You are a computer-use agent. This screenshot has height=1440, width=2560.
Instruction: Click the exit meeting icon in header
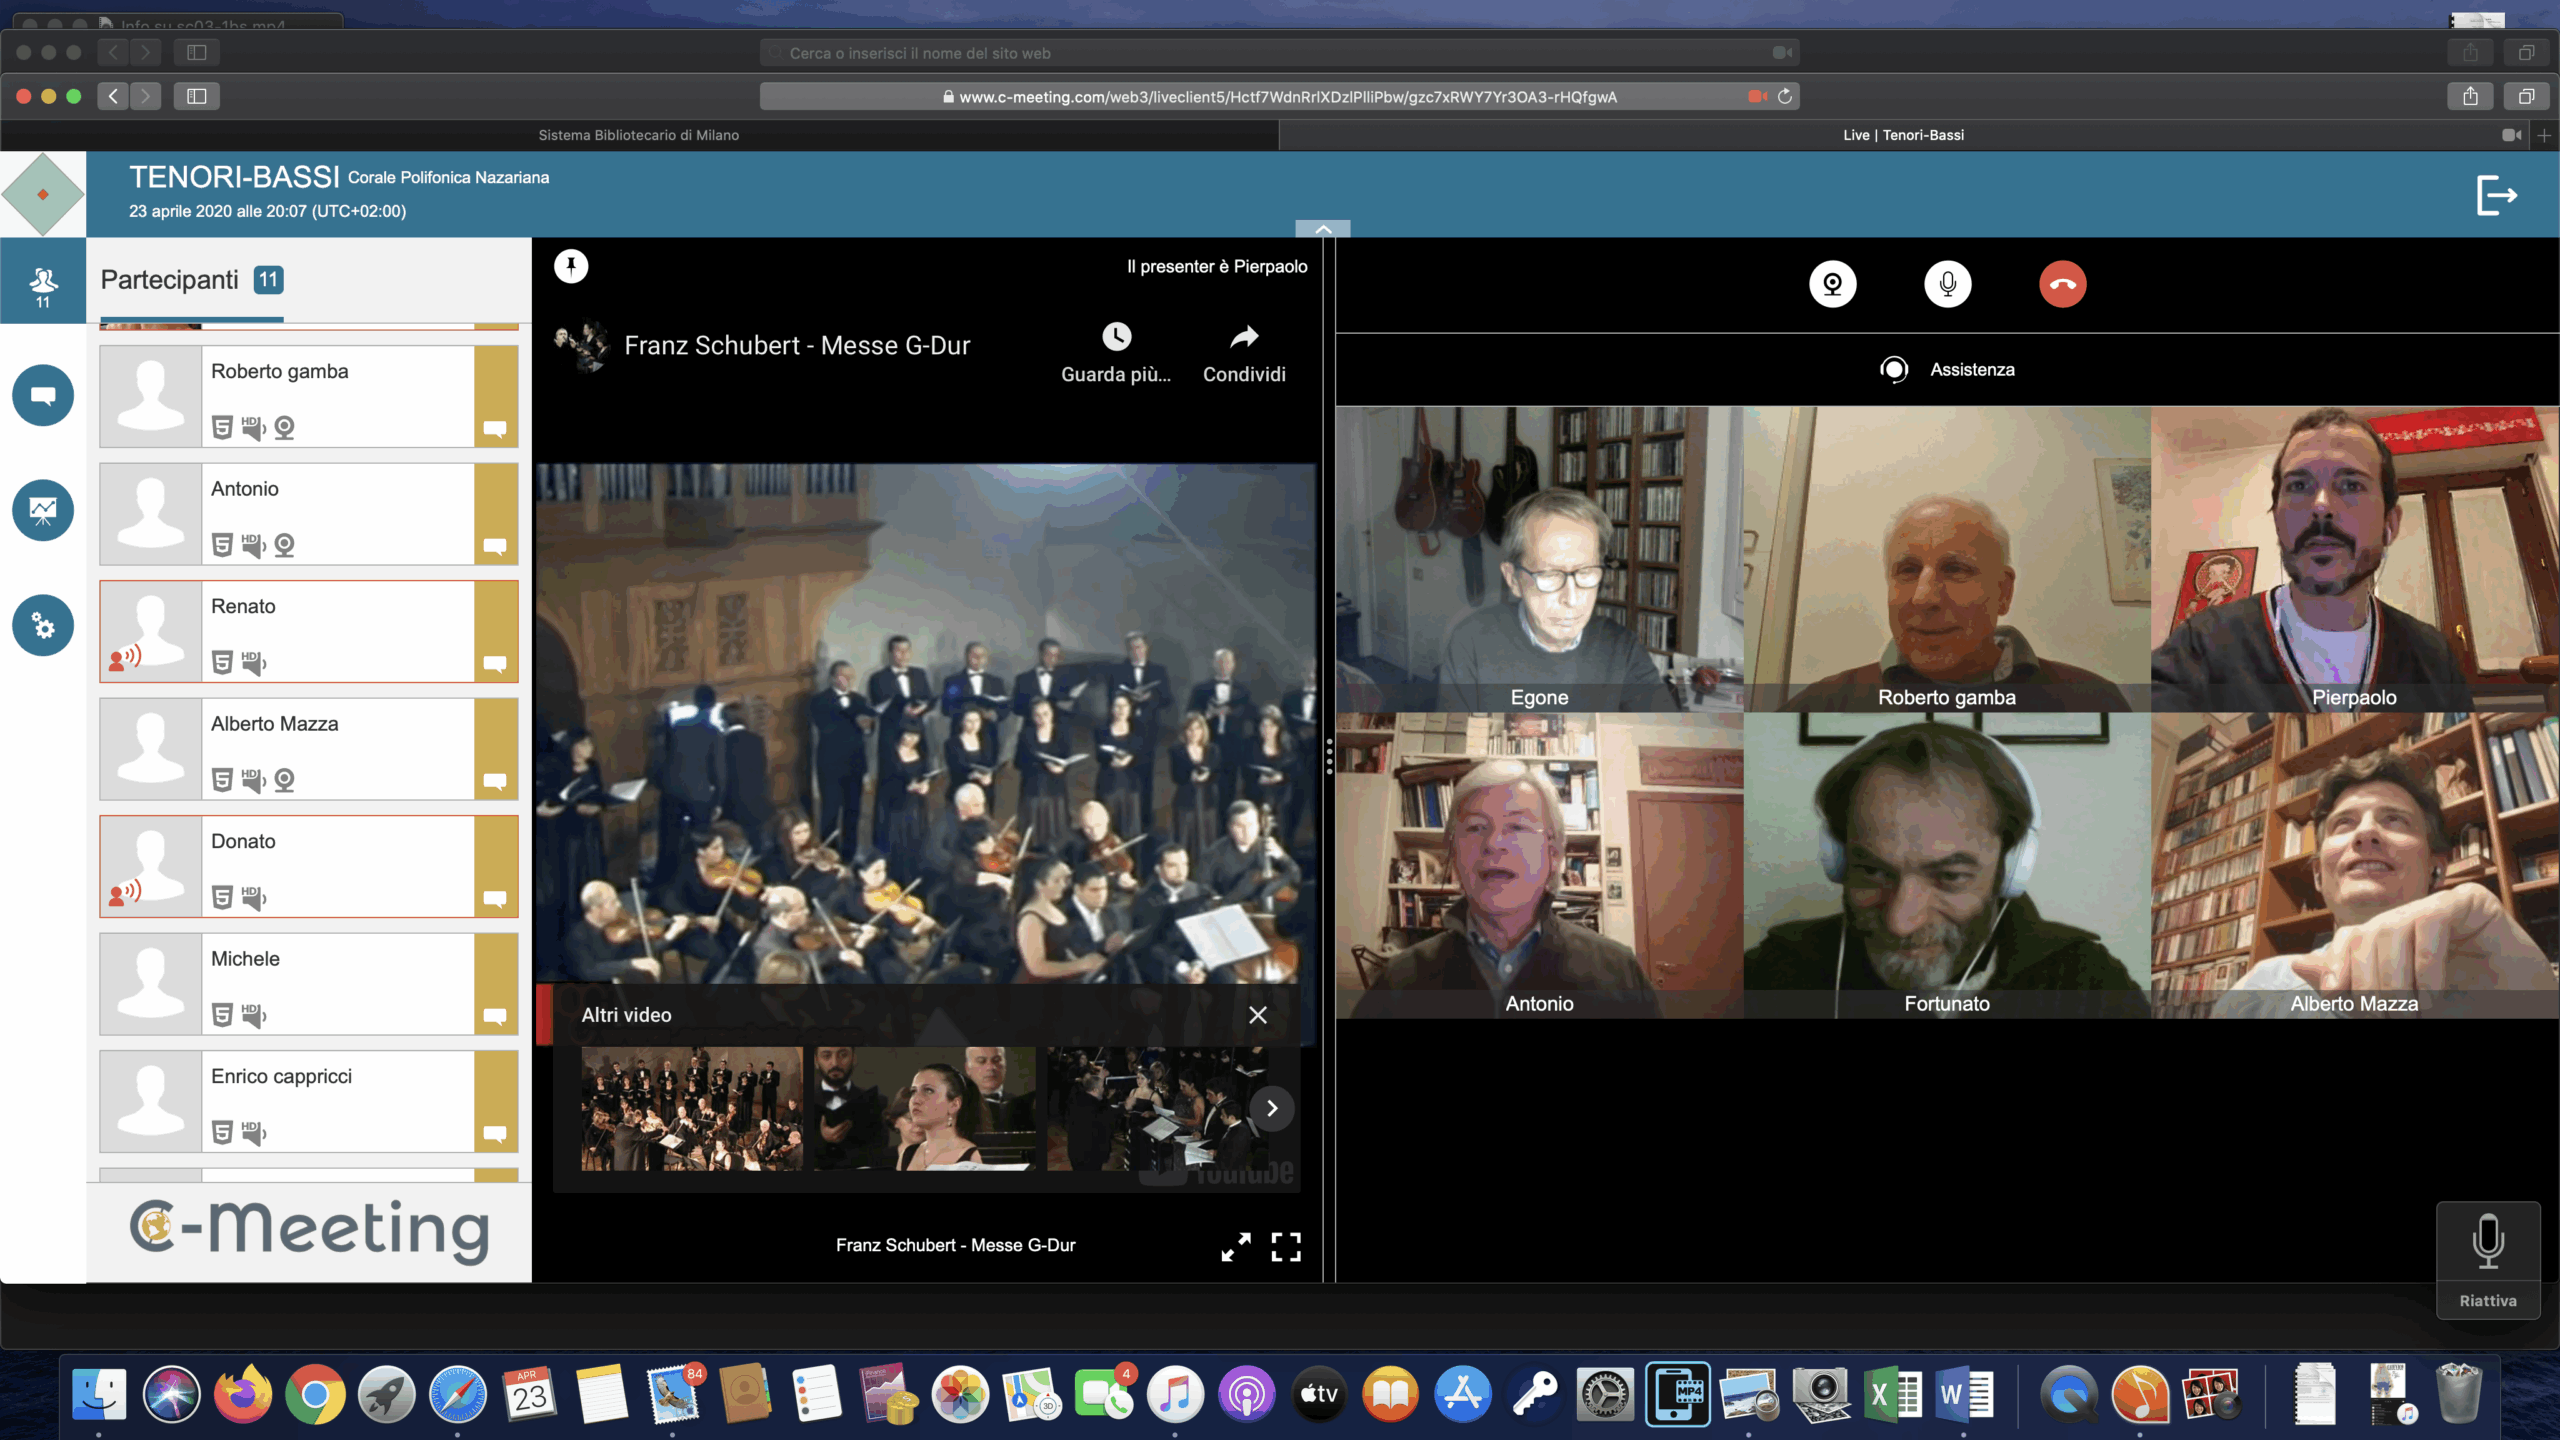[x=2496, y=195]
